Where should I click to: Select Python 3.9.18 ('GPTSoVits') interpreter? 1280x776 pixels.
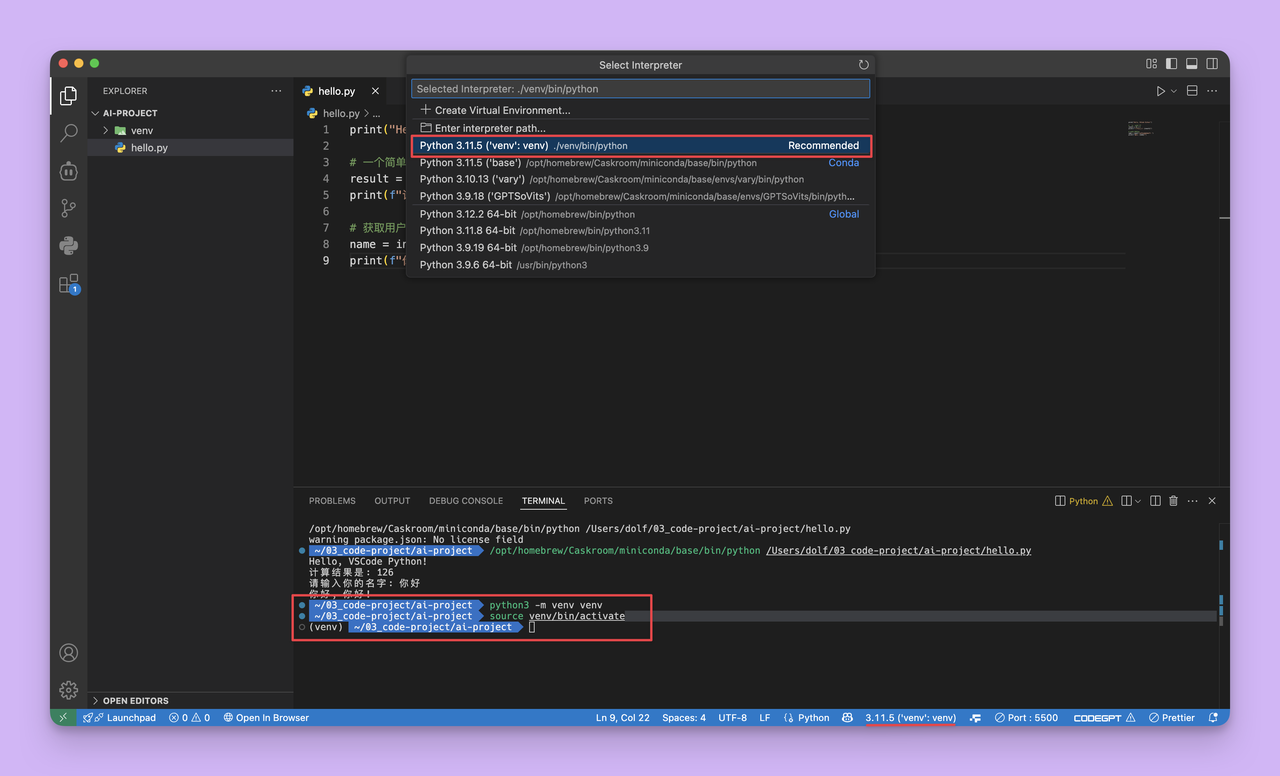click(x=641, y=197)
